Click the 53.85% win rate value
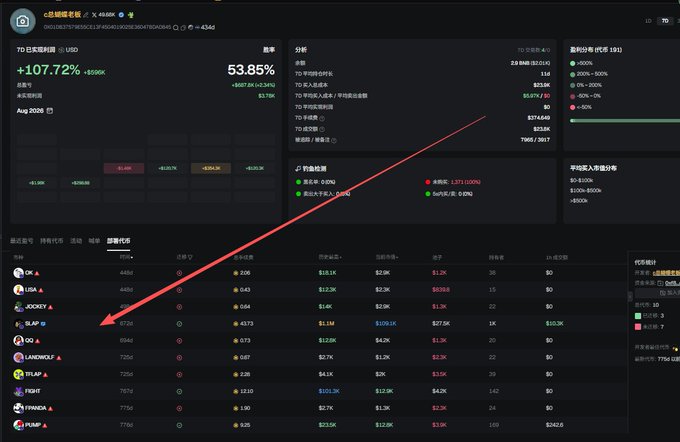 [251, 70]
